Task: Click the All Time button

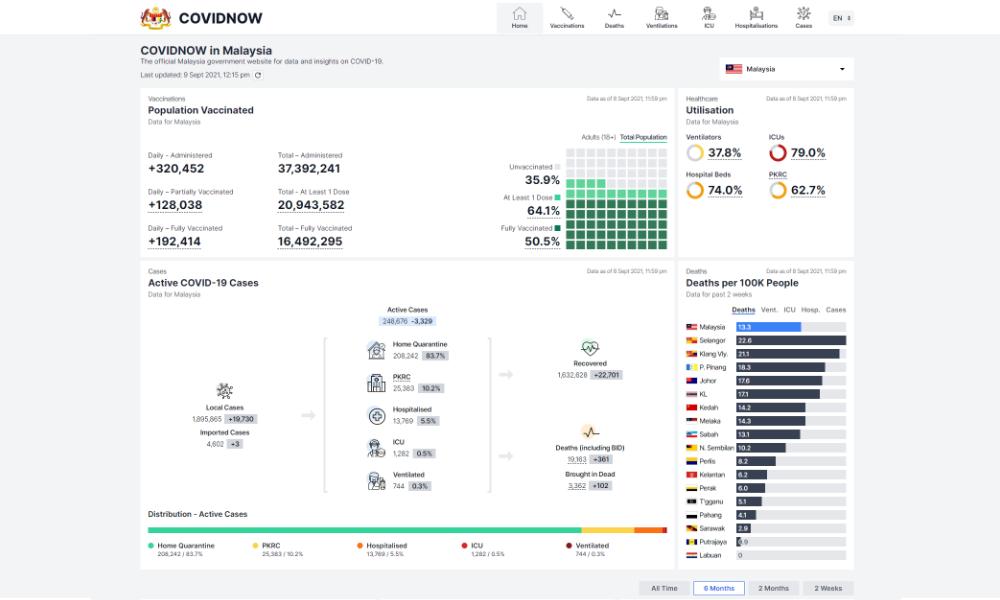Action: click(x=664, y=589)
